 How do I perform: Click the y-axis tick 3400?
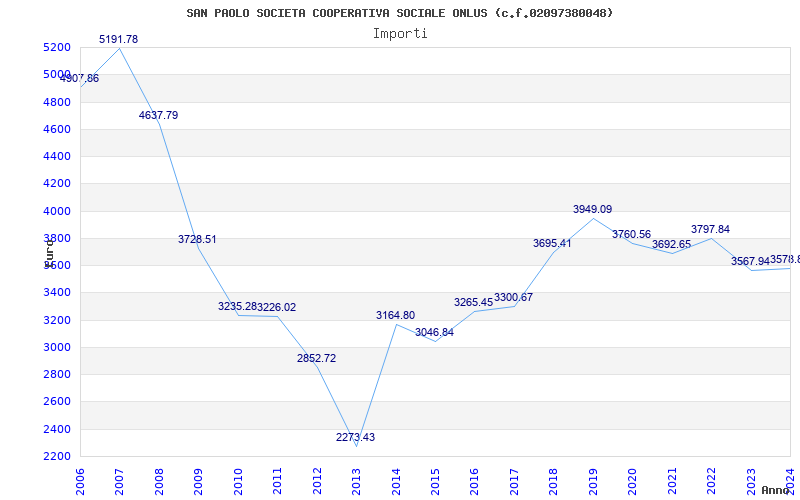coord(57,293)
